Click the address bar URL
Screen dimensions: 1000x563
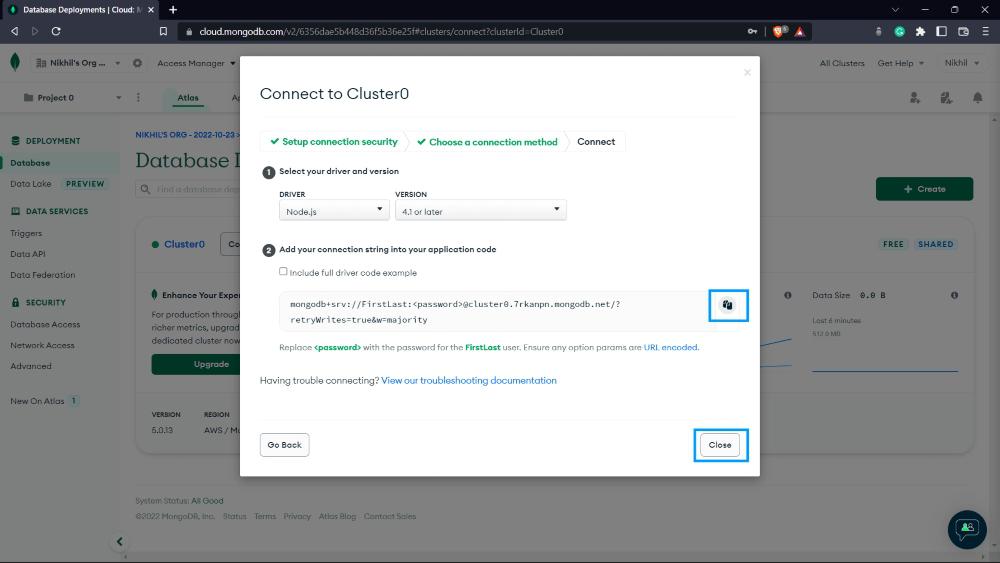(x=381, y=31)
